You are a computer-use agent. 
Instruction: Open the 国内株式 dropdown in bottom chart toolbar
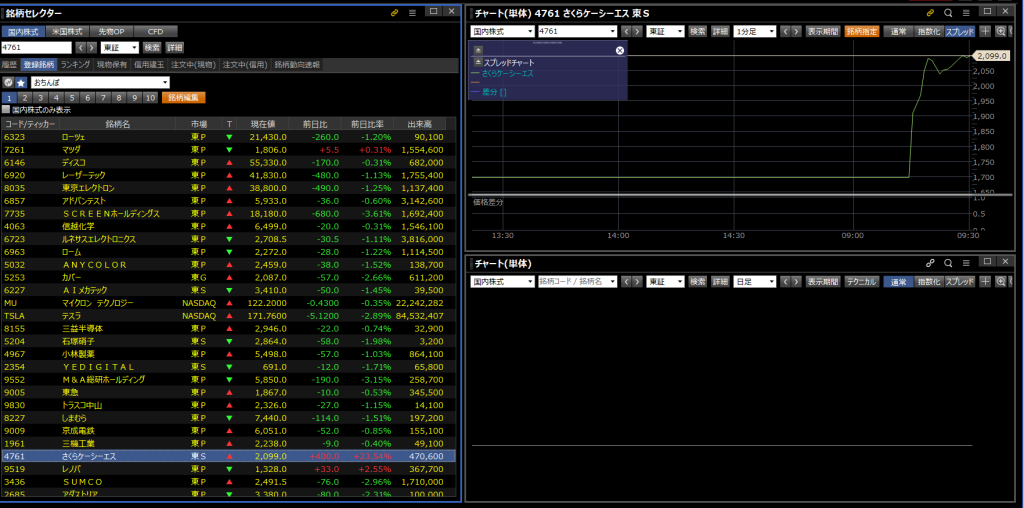click(502, 281)
